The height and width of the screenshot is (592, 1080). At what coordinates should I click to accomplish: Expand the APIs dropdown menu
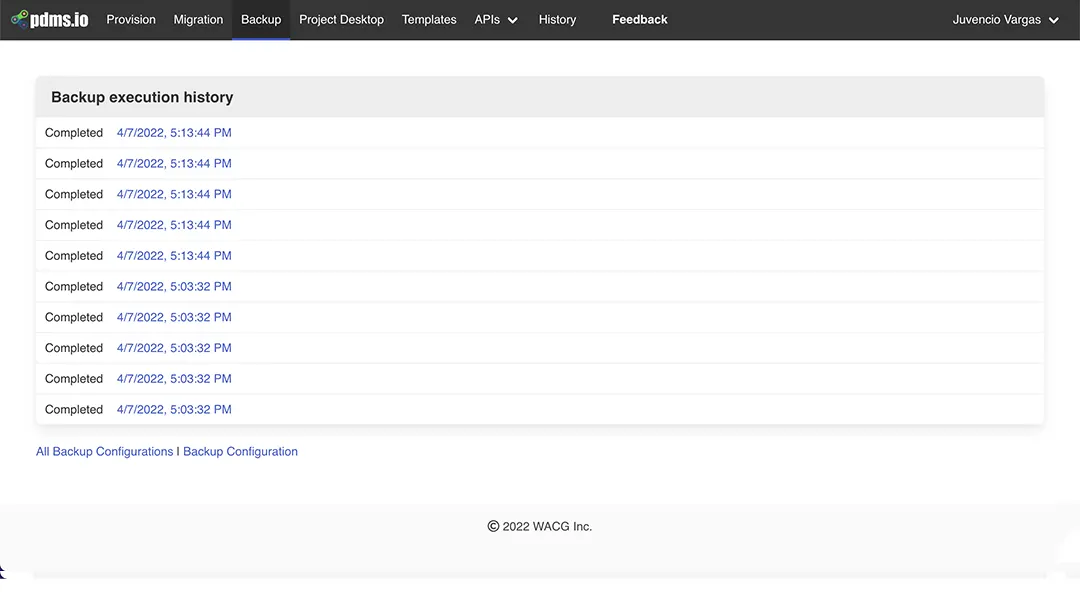click(496, 19)
